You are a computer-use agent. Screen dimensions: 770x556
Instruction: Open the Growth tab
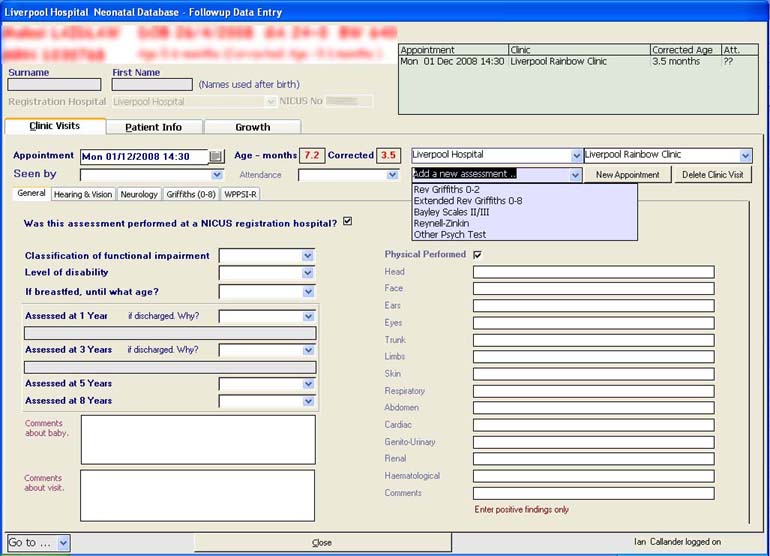(x=252, y=127)
